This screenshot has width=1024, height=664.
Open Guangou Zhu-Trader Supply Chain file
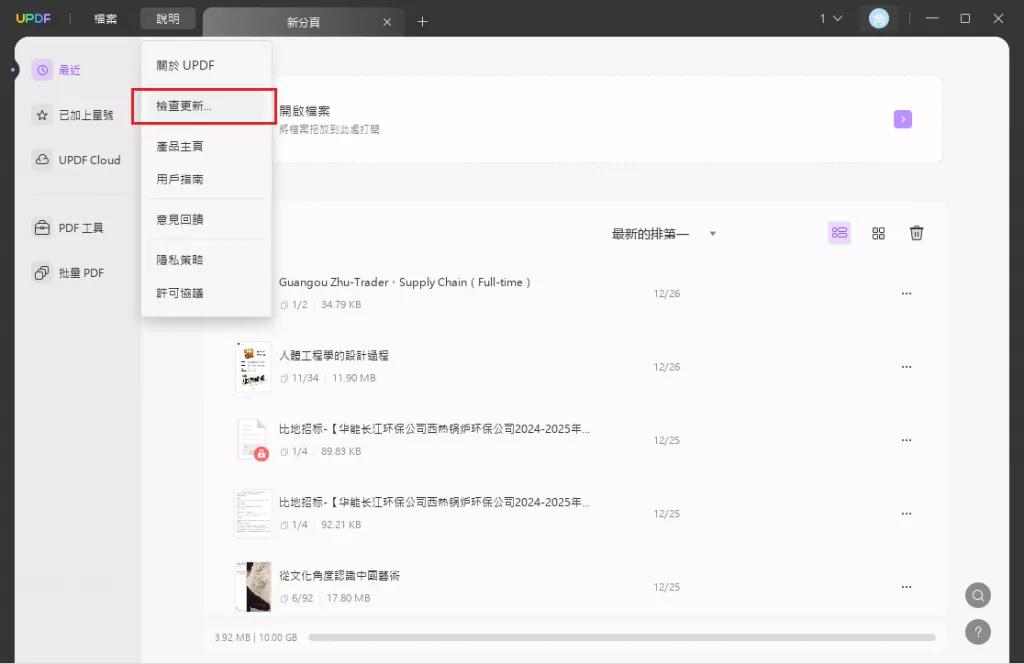[405, 283]
